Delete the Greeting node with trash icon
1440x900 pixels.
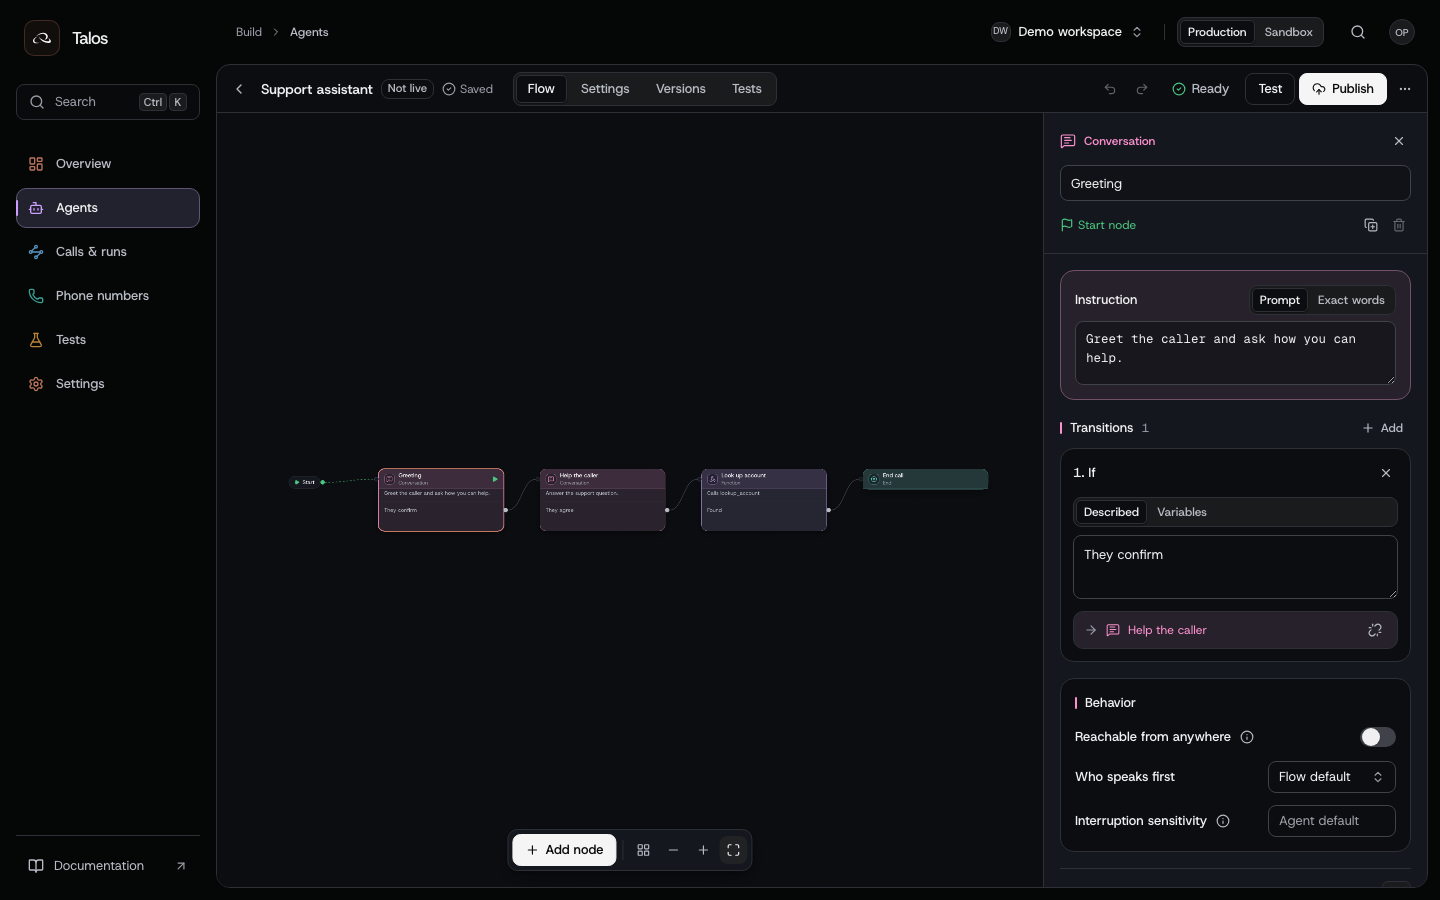tap(1399, 225)
